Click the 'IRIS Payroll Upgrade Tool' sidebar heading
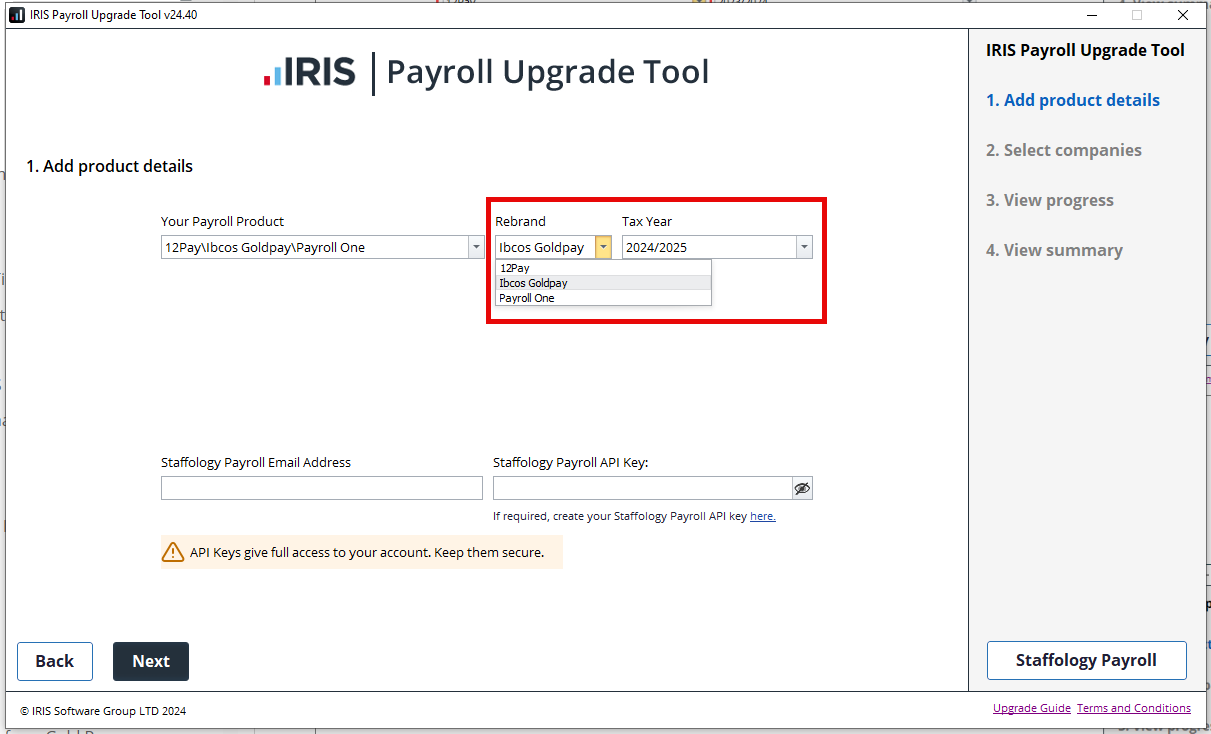The height and width of the screenshot is (734, 1211). tap(1085, 50)
